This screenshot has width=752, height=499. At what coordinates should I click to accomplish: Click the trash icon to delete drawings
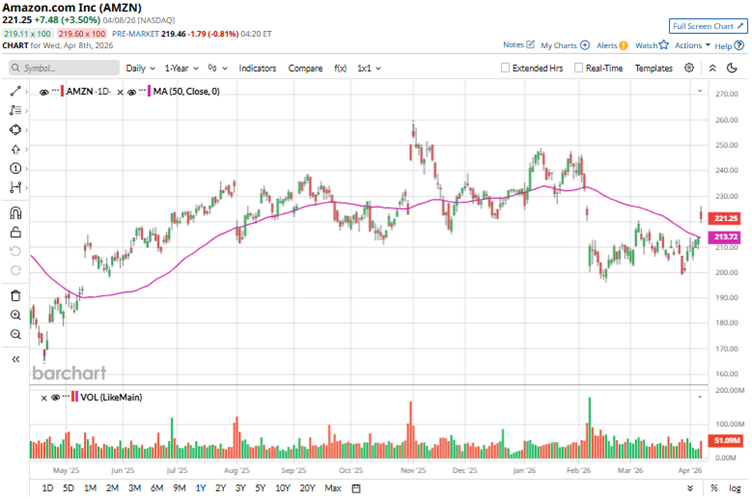[15, 295]
